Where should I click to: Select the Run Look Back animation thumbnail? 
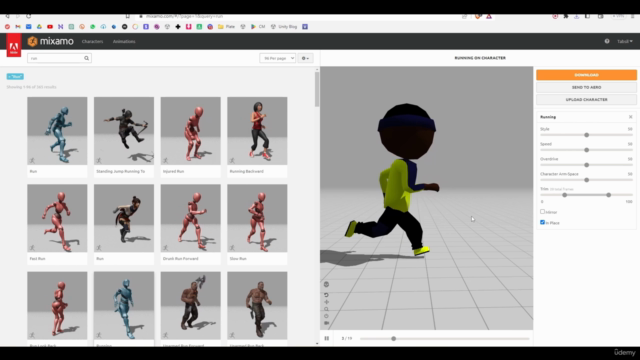57,306
